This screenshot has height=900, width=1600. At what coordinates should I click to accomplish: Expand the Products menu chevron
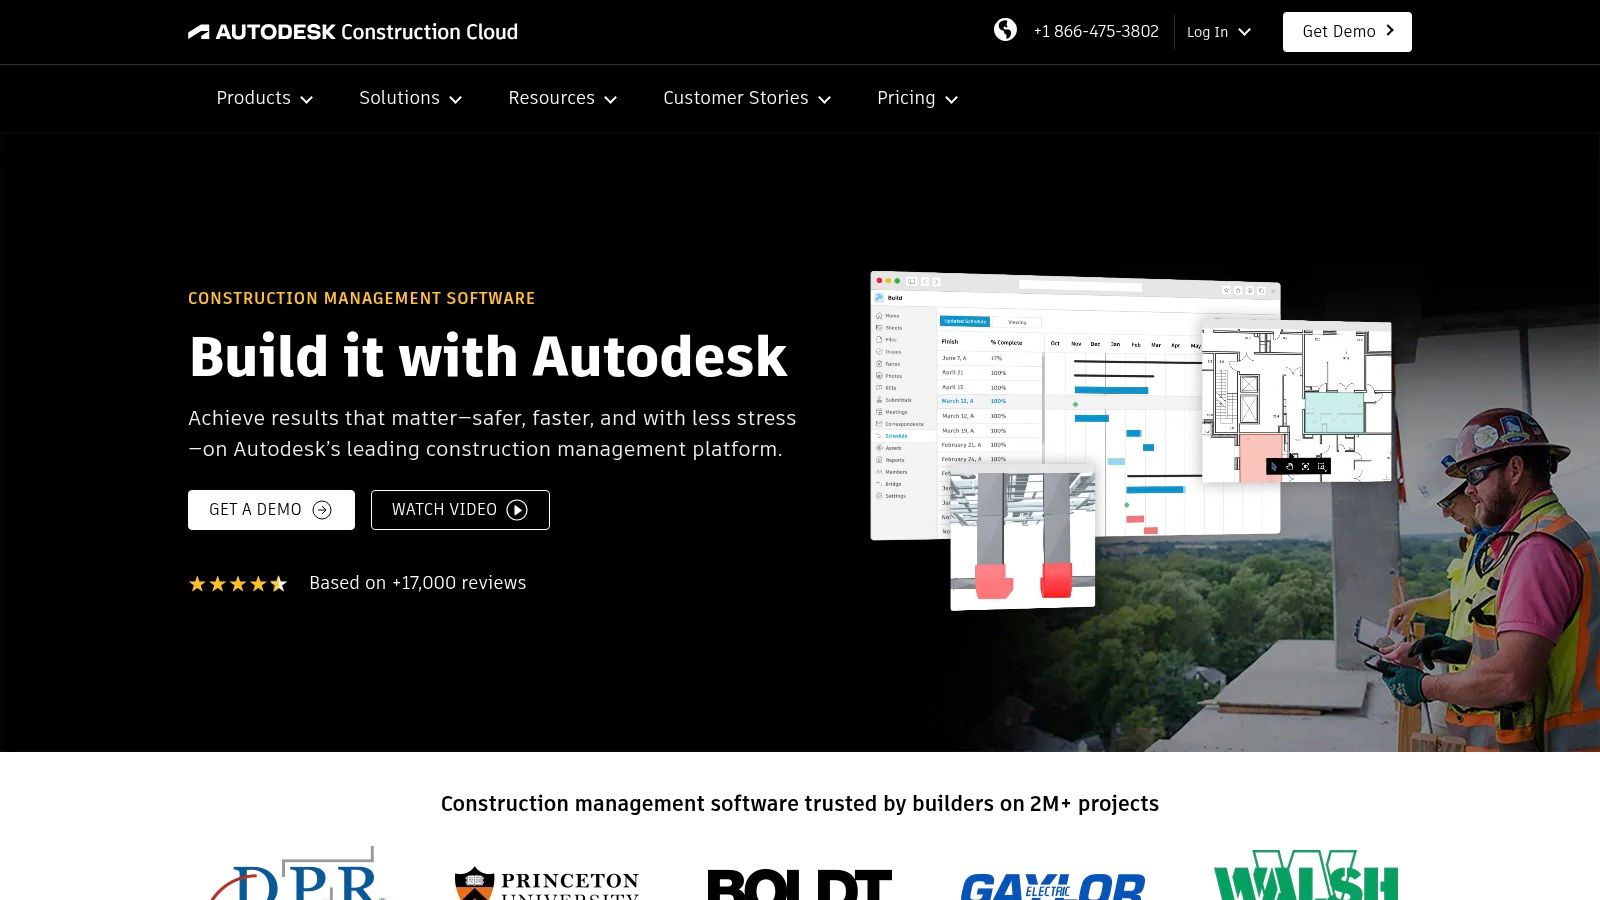tap(307, 99)
